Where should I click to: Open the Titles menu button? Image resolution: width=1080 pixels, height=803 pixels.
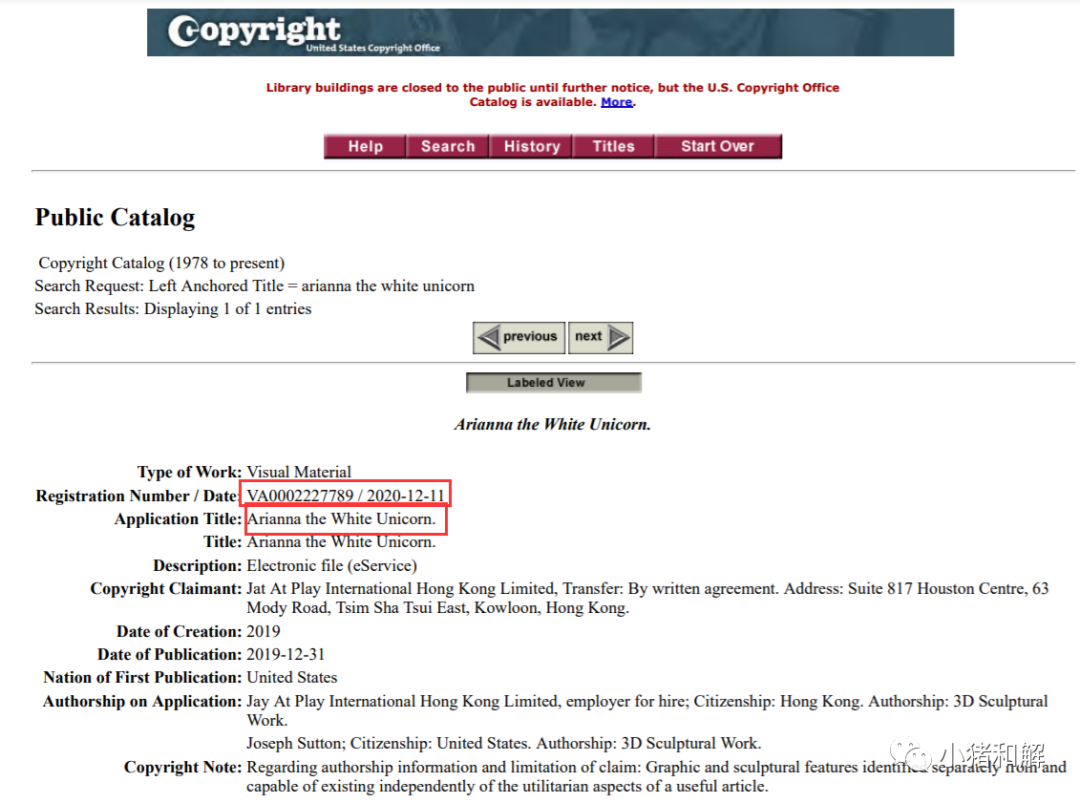coord(613,147)
